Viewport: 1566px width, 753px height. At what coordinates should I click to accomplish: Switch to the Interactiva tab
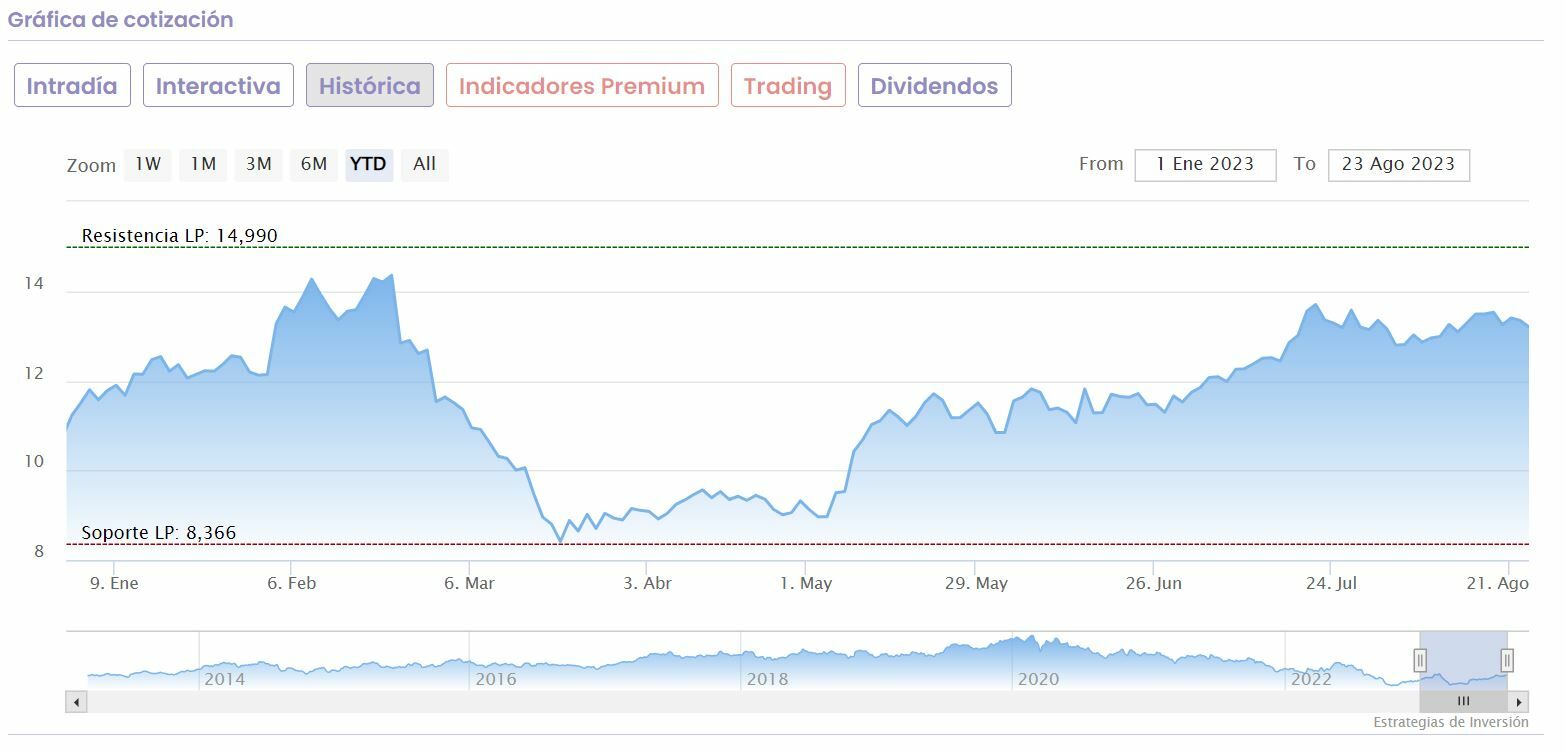click(x=218, y=86)
